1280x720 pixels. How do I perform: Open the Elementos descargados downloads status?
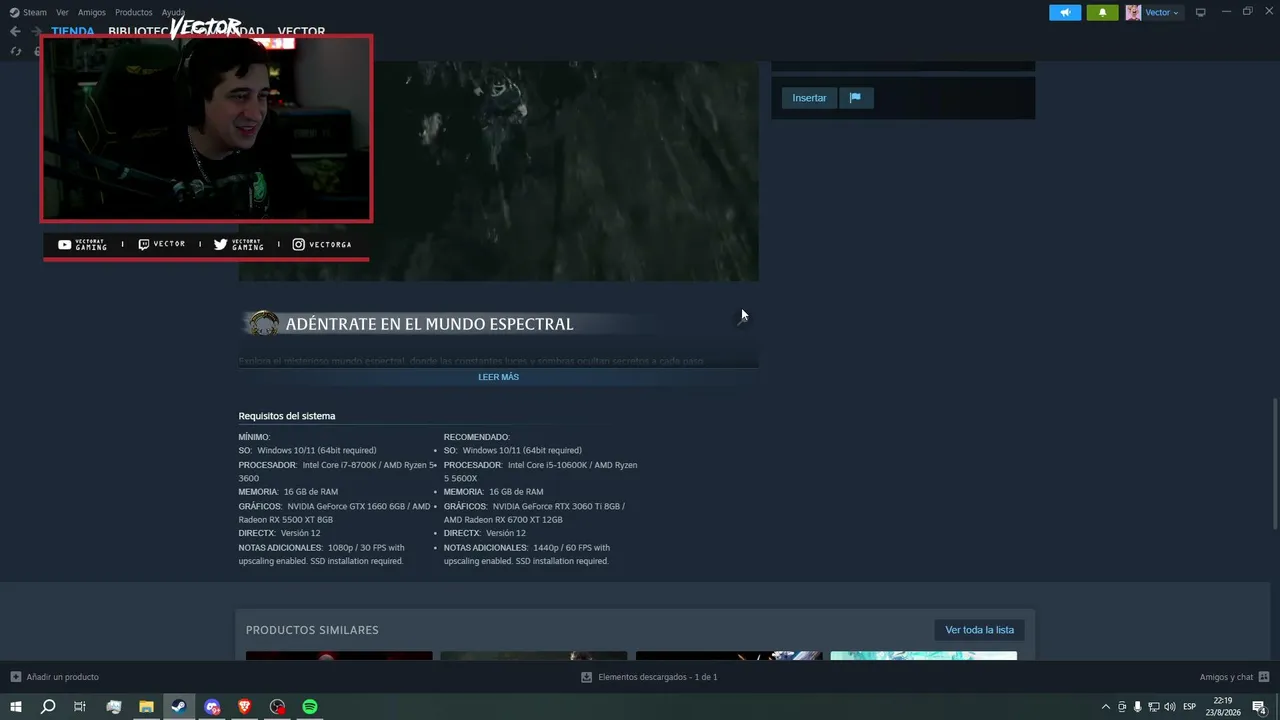(649, 677)
